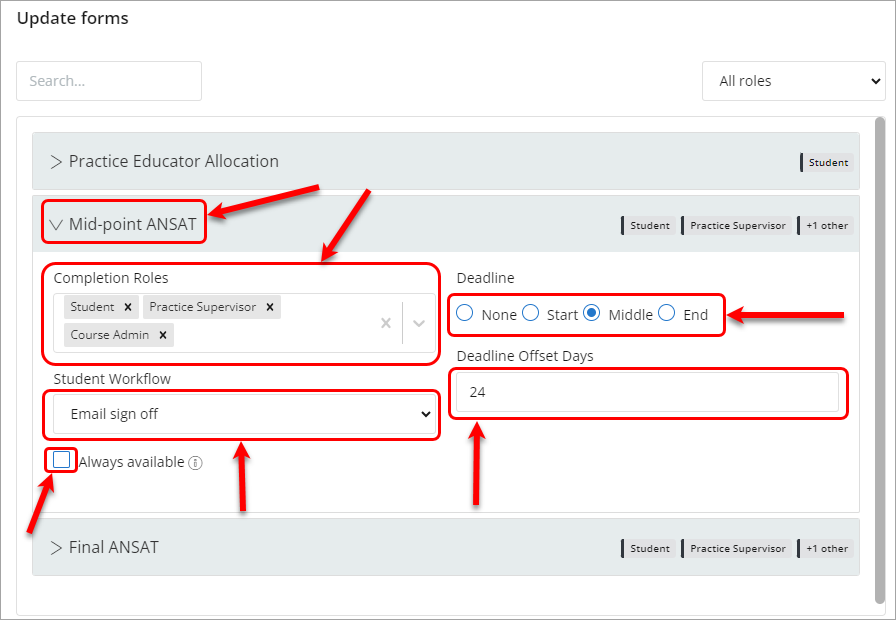Open the All roles dropdown
896x620 pixels.
pyautogui.click(x=794, y=81)
